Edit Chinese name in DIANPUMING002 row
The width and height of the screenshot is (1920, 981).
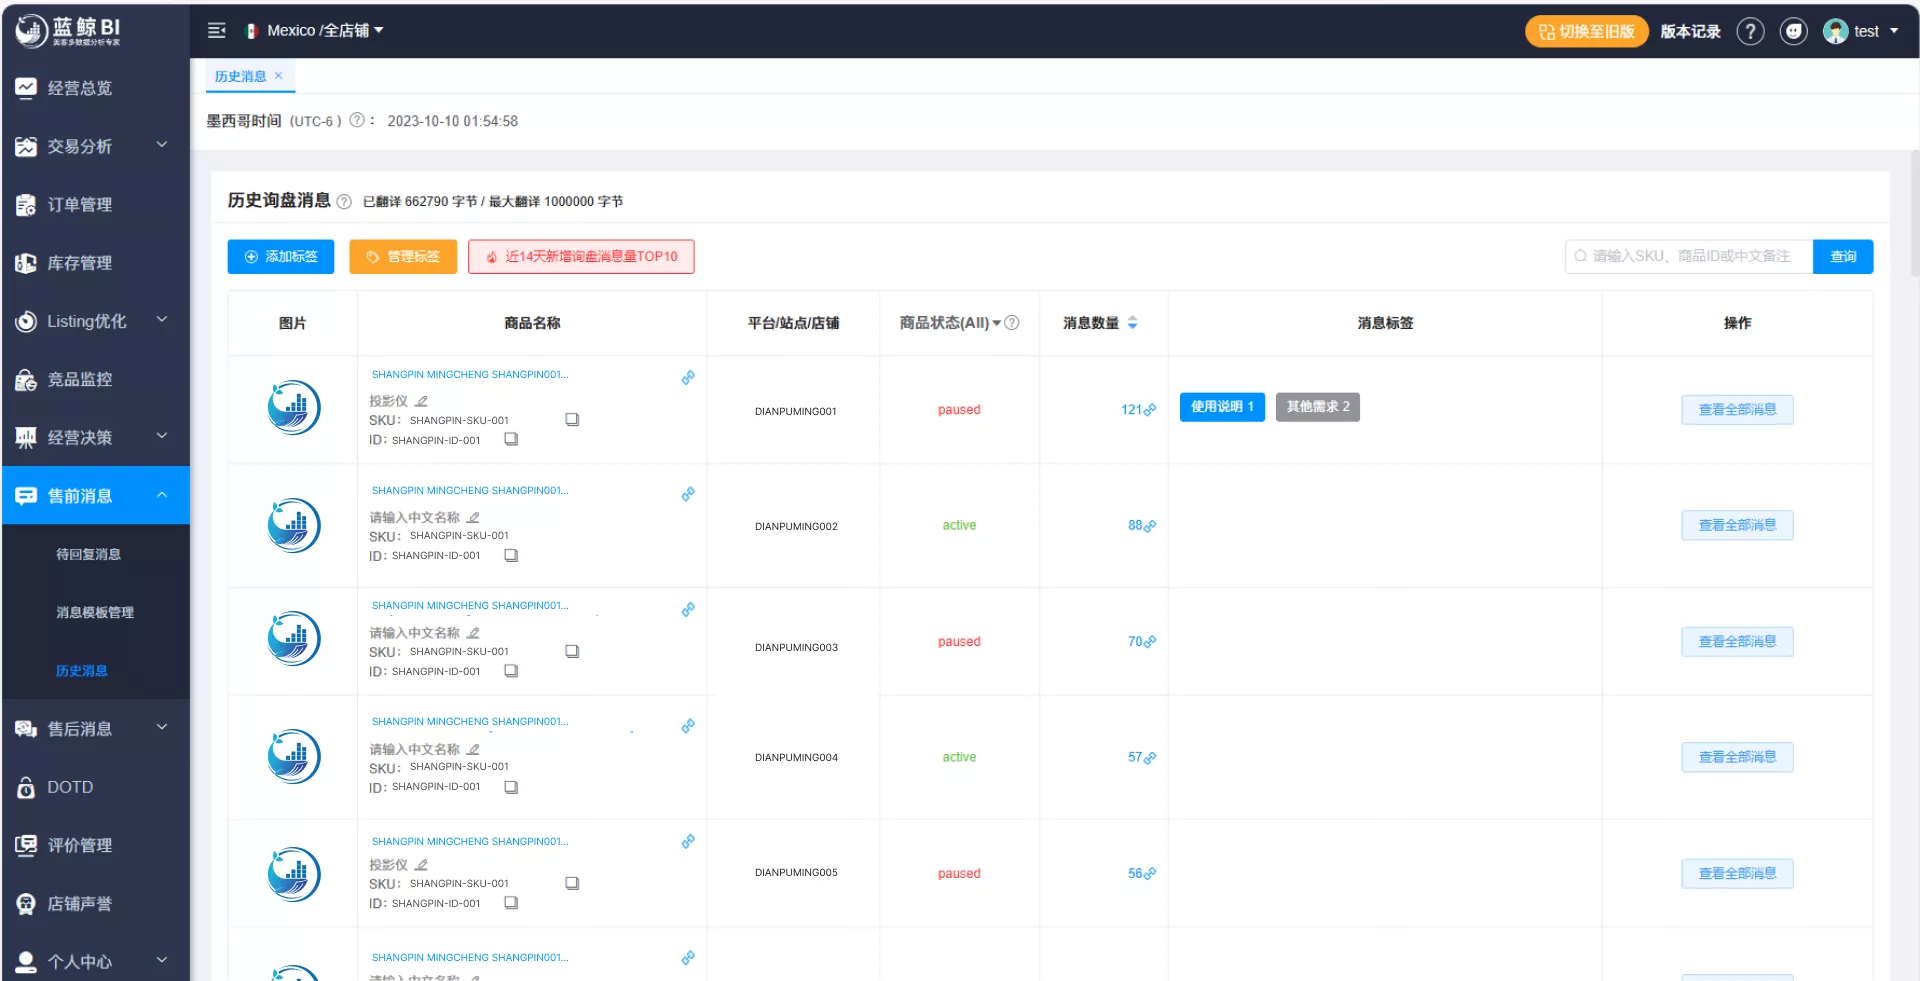click(x=474, y=517)
